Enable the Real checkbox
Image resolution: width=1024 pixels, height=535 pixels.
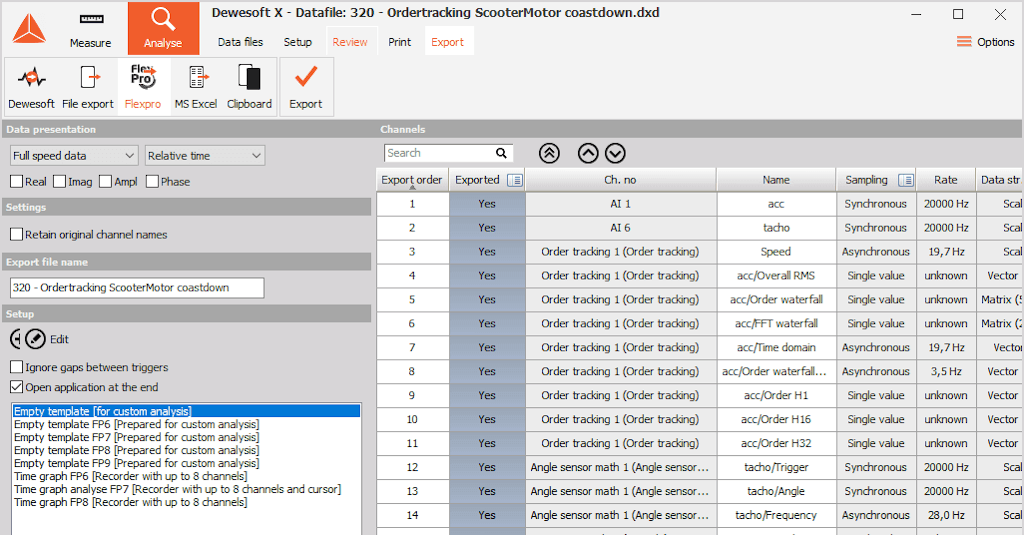[17, 182]
